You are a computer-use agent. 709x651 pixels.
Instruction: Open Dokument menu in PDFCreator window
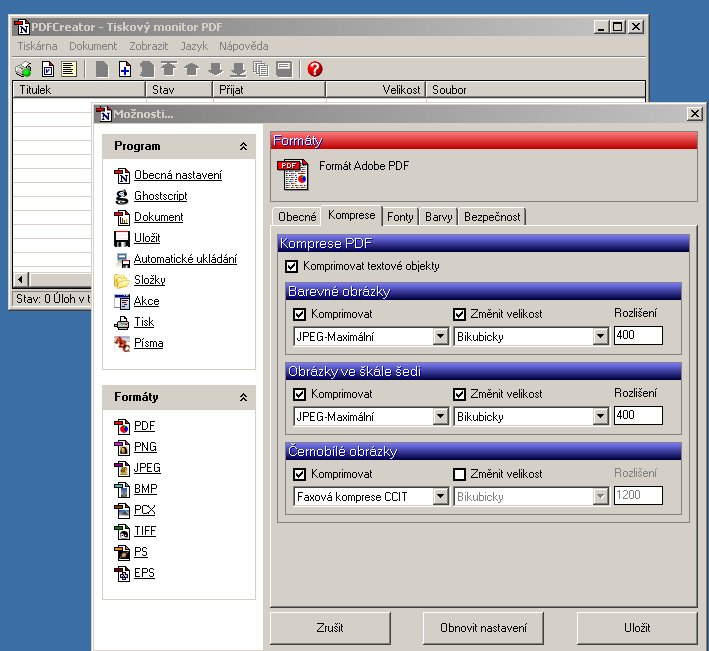pos(93,46)
